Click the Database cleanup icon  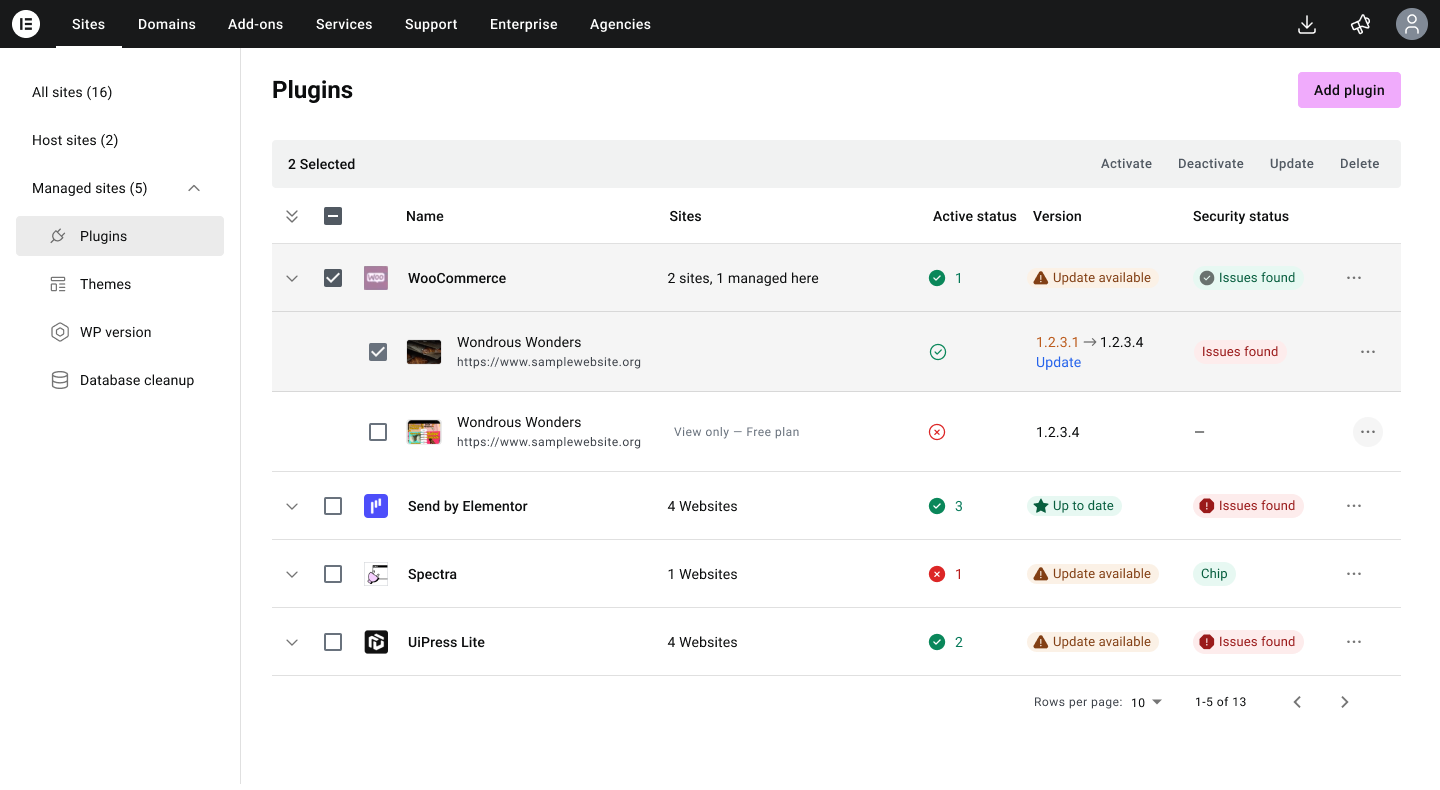pyautogui.click(x=60, y=380)
